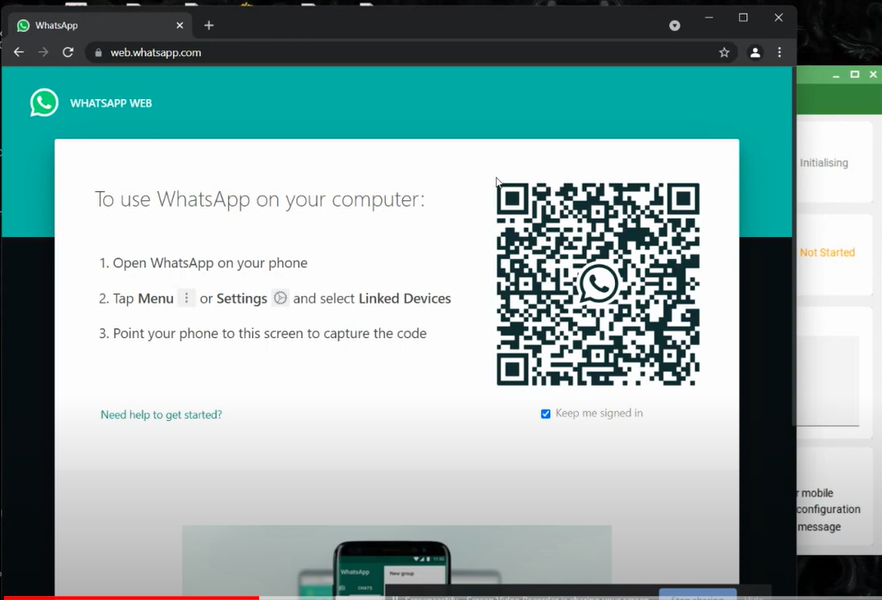Open the Chrome three-dot menu
Screen dimensions: 882x600
coord(780,53)
